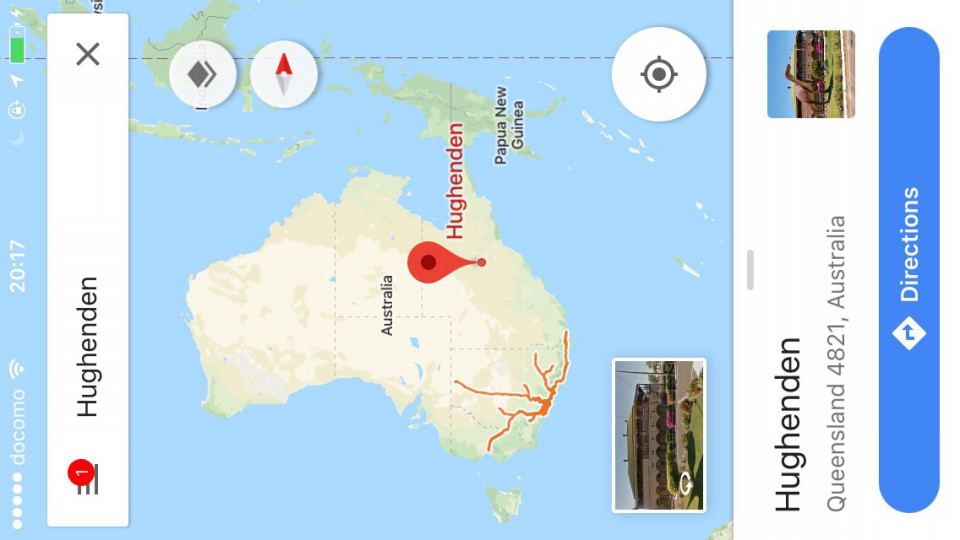Viewport: 960px width, 540px height.
Task: Tap the Wi-Fi signal status icon
Action: (x=17, y=368)
